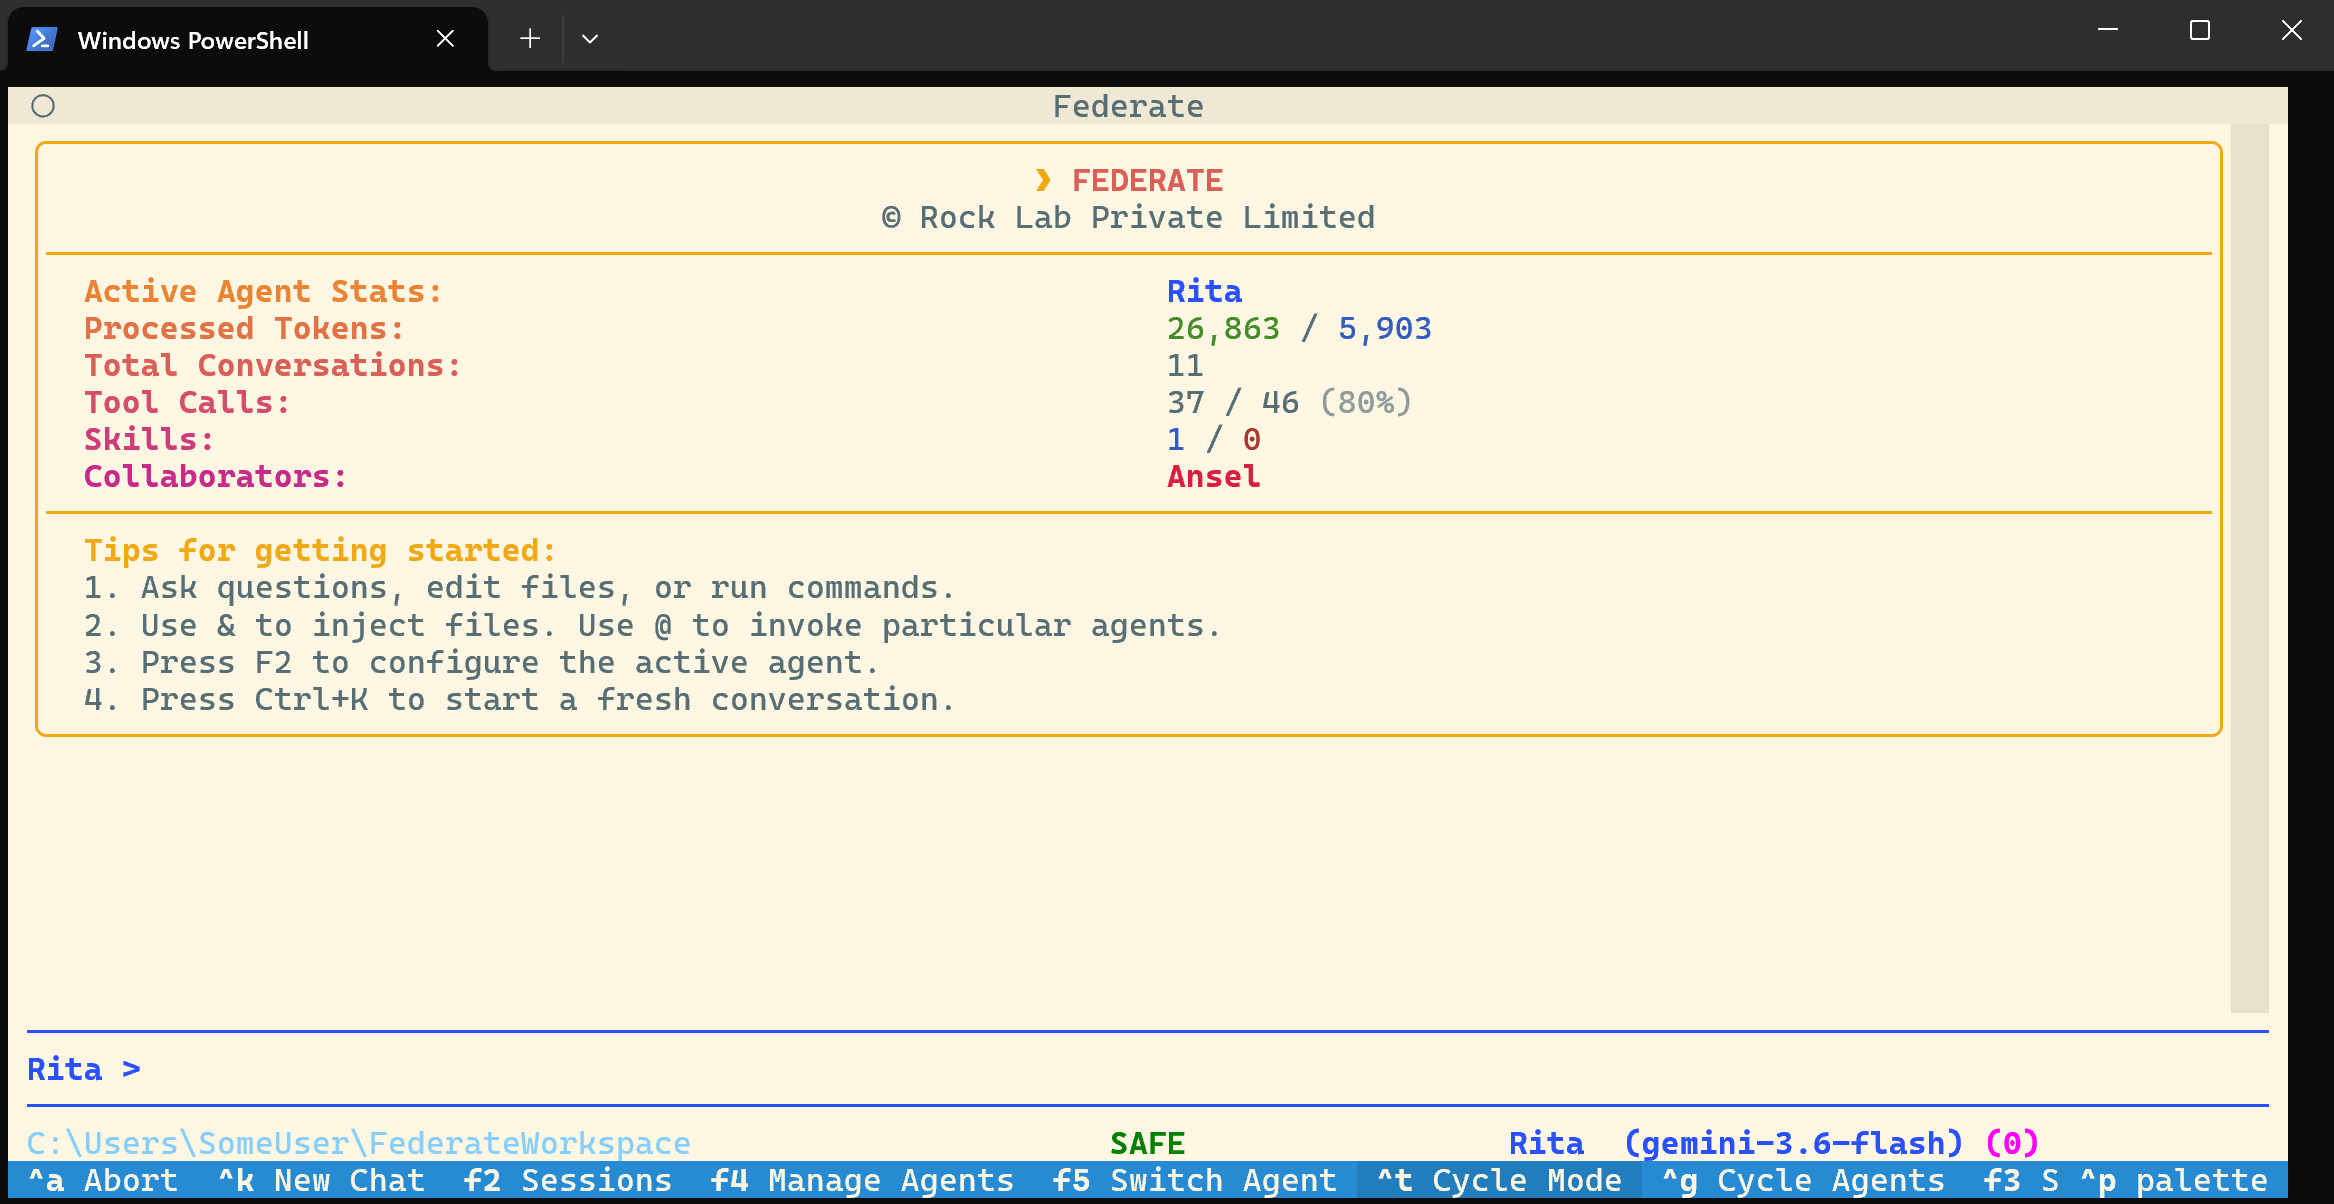2334x1204 pixels.
Task: Click the vertical scrollbar of the chat panel
Action: pyautogui.click(x=2249, y=568)
